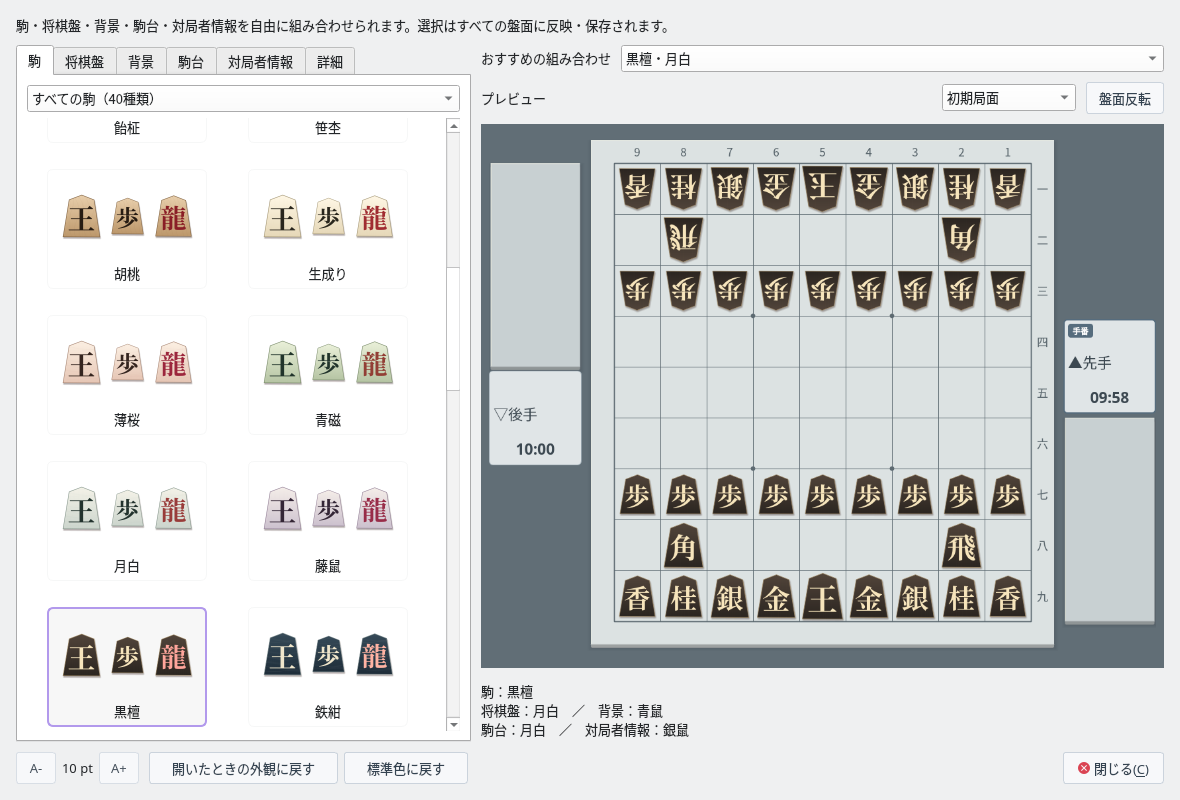Click the 10 pt font size label

pos(78,768)
